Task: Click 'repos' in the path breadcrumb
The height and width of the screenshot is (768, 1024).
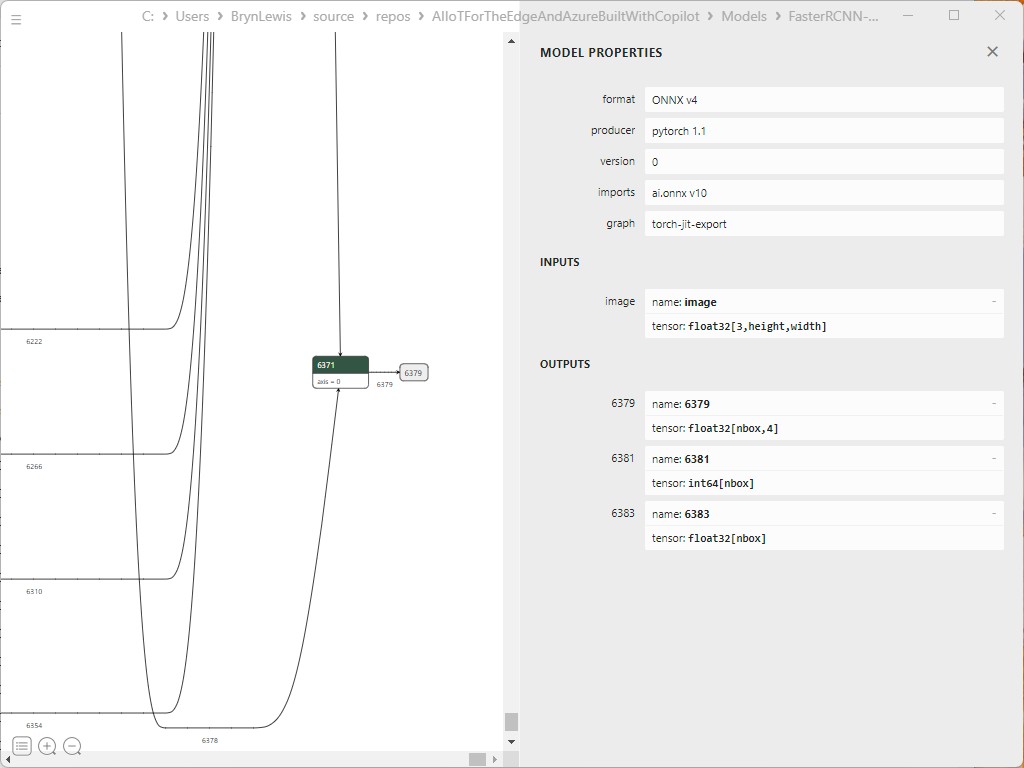Action: click(x=393, y=17)
